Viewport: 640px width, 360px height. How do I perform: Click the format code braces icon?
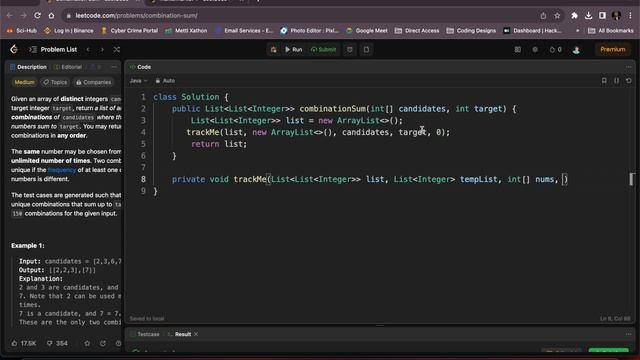coord(616,81)
